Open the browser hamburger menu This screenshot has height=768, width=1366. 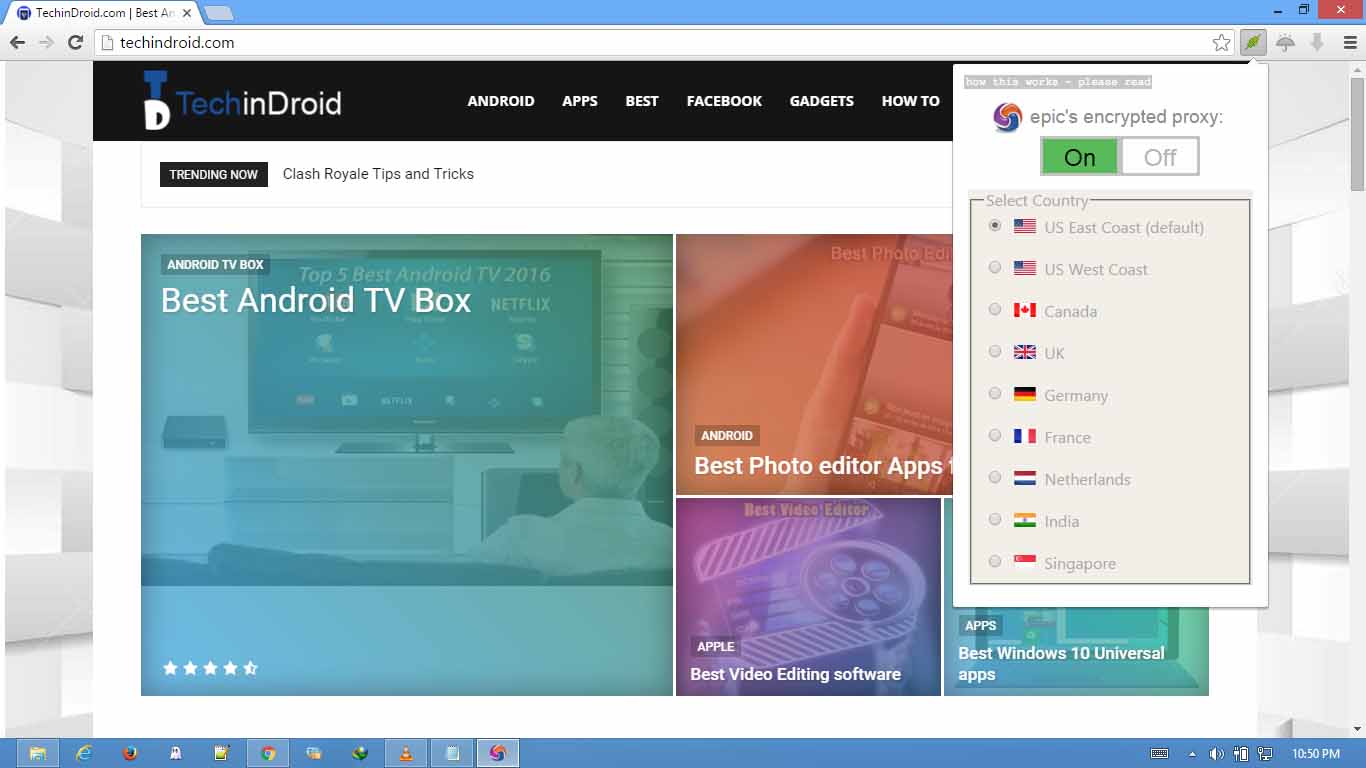(1350, 42)
